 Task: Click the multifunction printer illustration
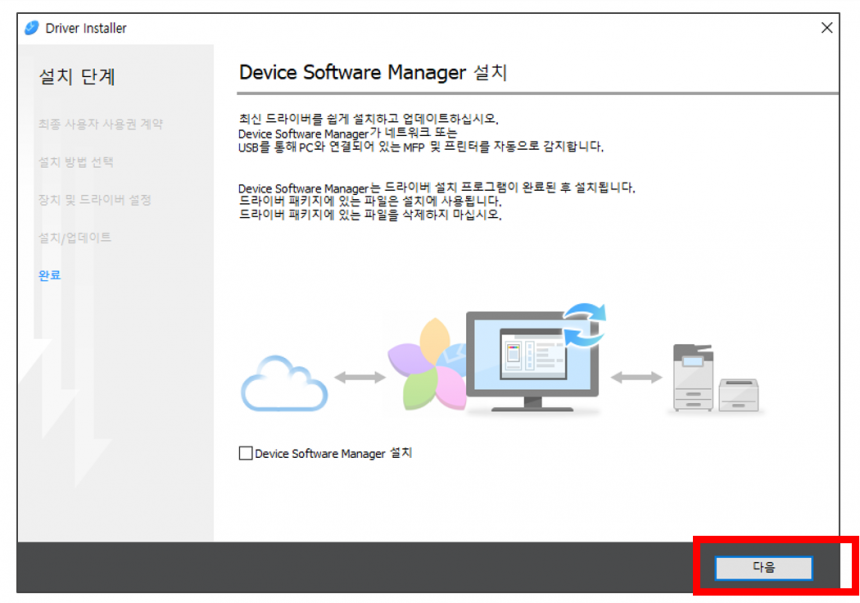point(693,377)
